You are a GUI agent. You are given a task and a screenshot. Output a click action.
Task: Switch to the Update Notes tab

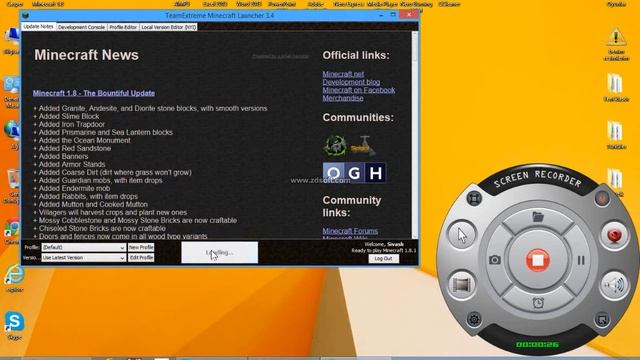point(38,27)
